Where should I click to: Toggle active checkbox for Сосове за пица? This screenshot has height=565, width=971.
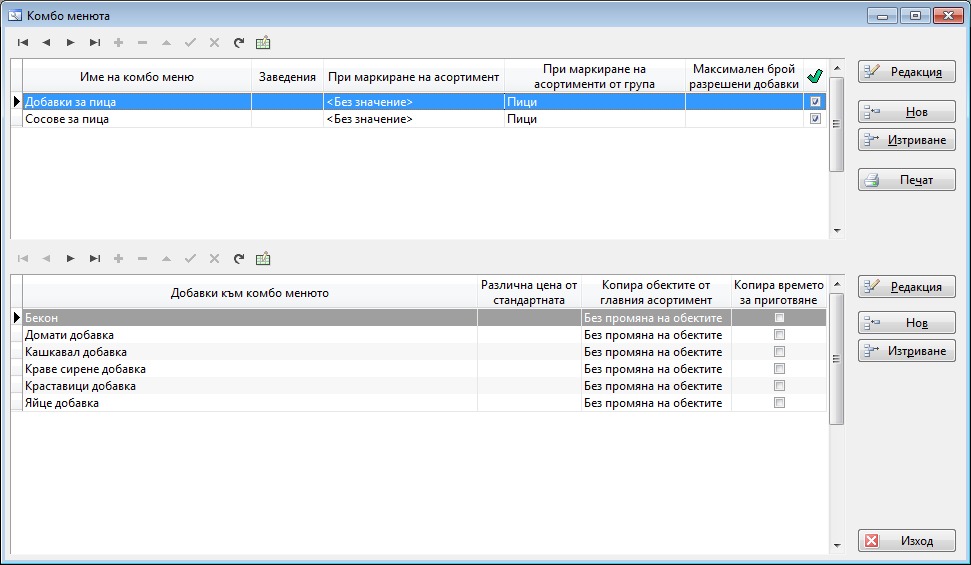[x=815, y=119]
